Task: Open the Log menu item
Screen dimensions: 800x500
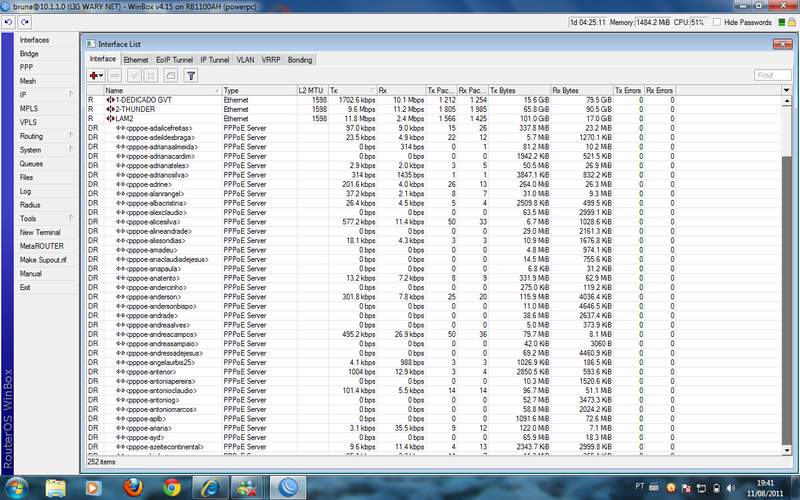Action: pos(26,191)
